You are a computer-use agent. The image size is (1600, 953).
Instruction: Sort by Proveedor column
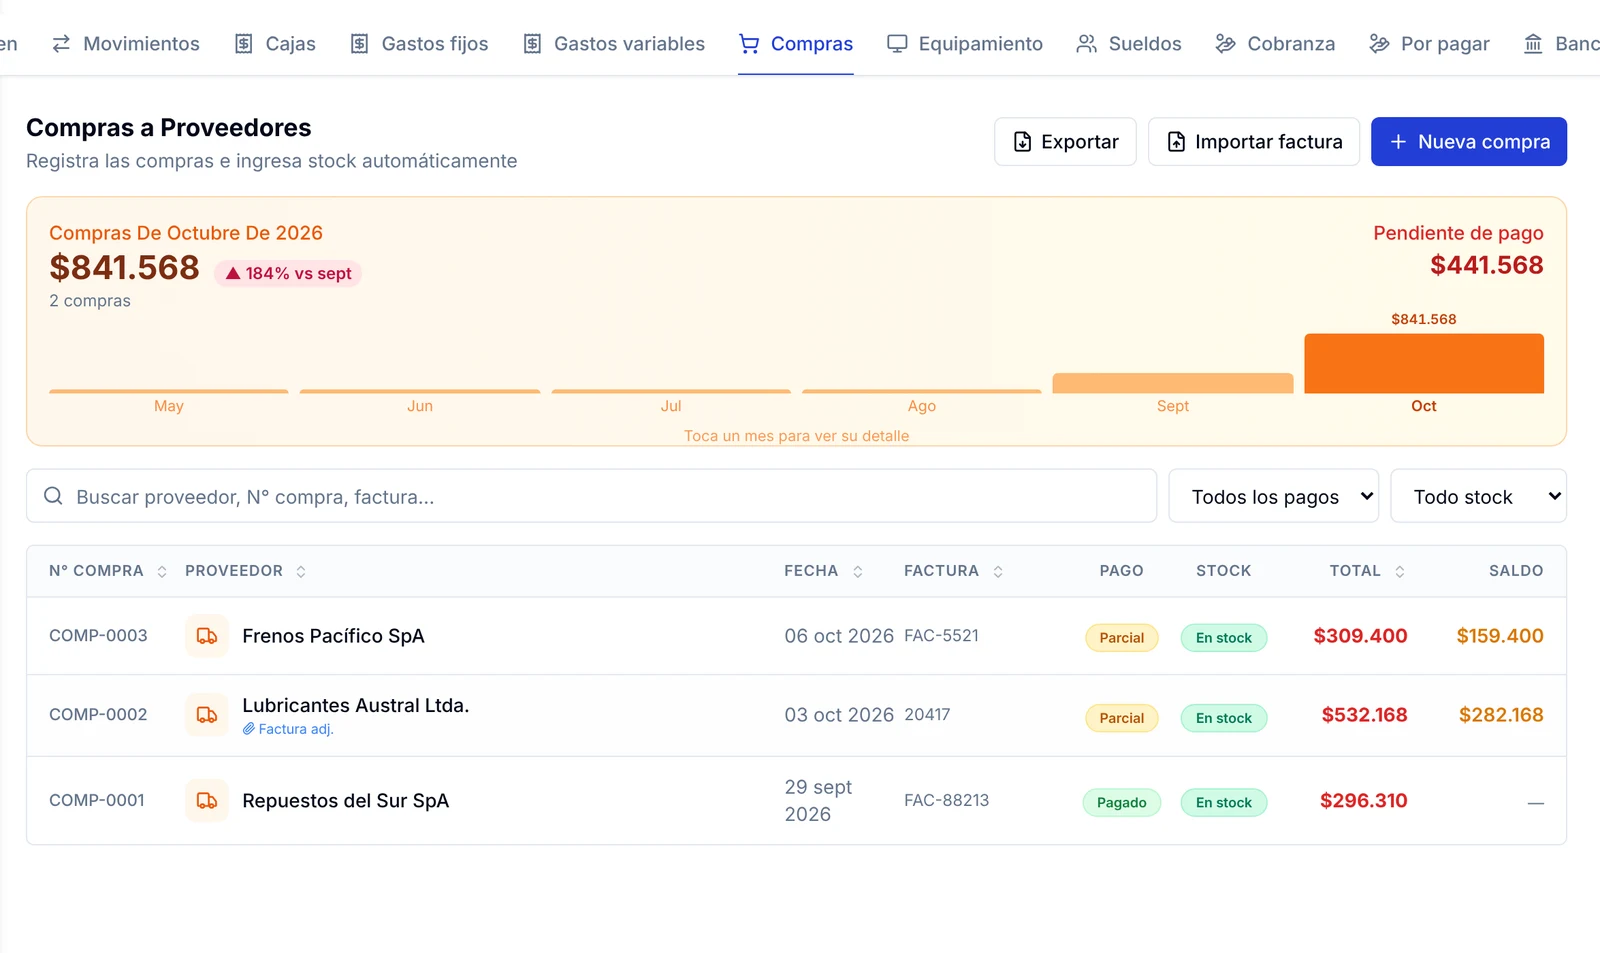click(246, 571)
